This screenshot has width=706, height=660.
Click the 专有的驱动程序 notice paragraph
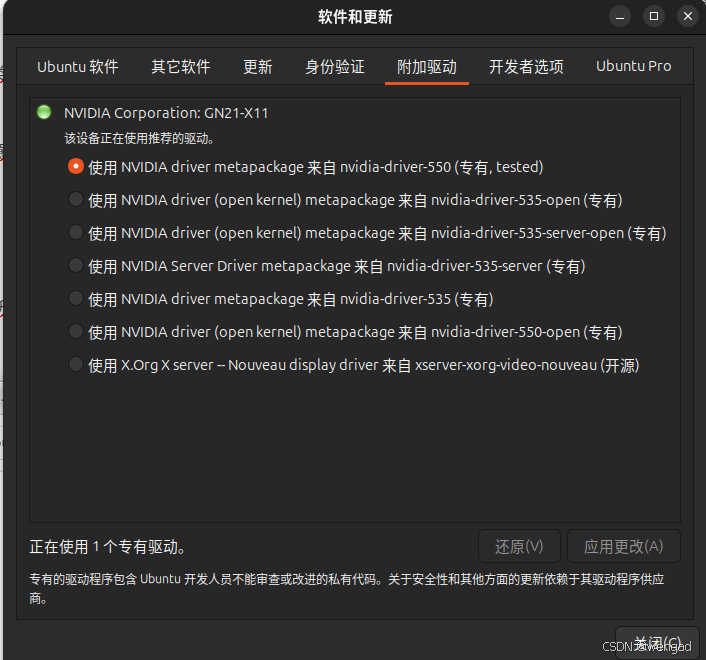[347, 588]
